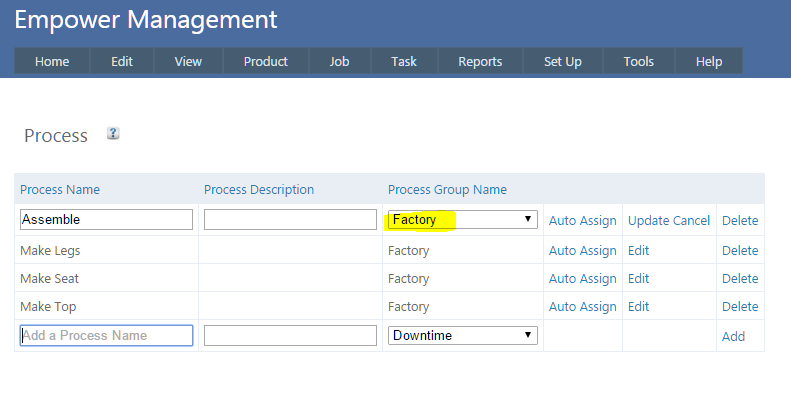Sort by Process Group Name column header
The height and width of the screenshot is (402, 791).
point(447,190)
